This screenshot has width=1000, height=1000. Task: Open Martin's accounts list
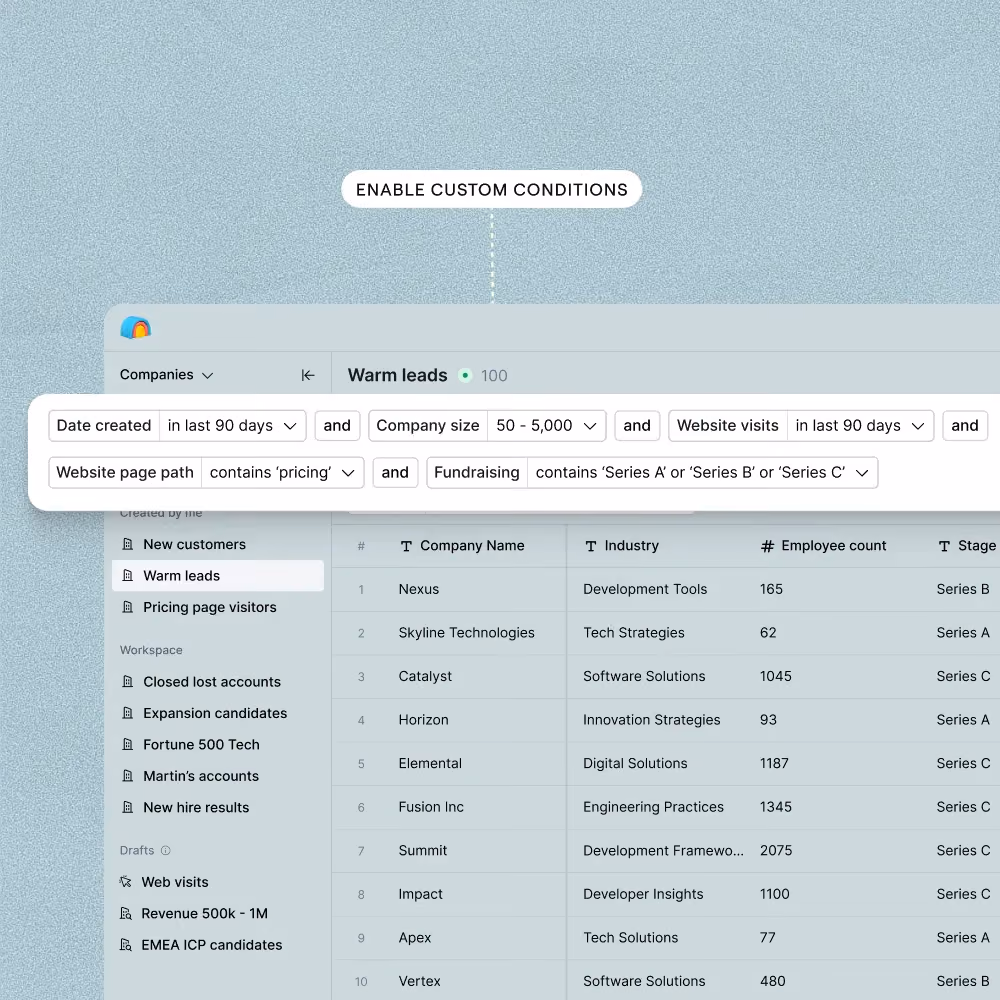pyautogui.click(x=217, y=776)
